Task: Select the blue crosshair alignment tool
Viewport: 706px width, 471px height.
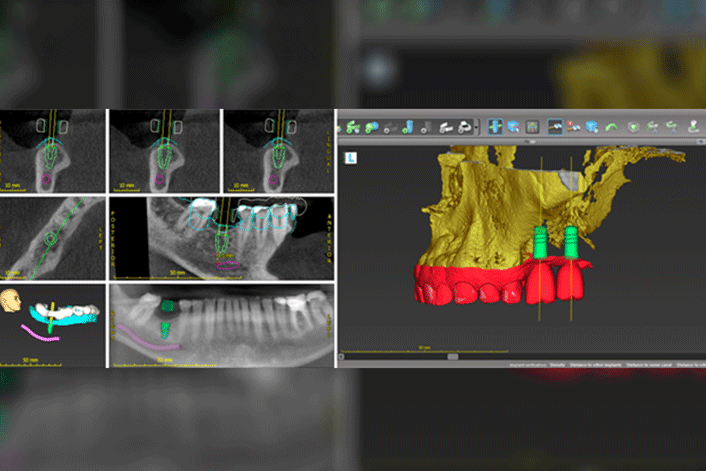Action: point(495,127)
